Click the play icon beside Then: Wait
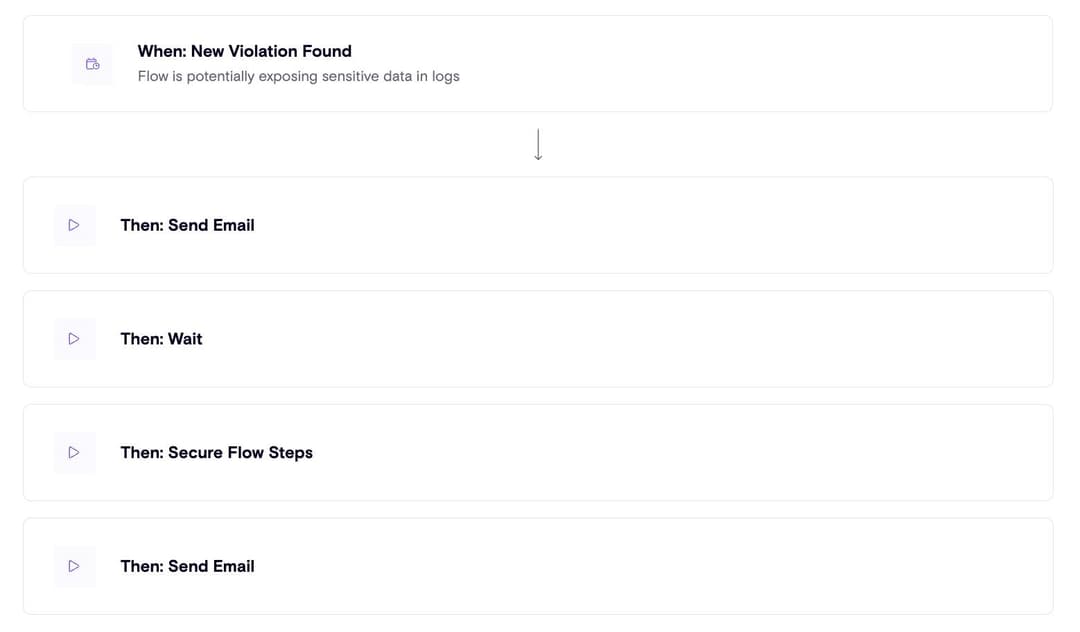The height and width of the screenshot is (632, 1080). (74, 339)
